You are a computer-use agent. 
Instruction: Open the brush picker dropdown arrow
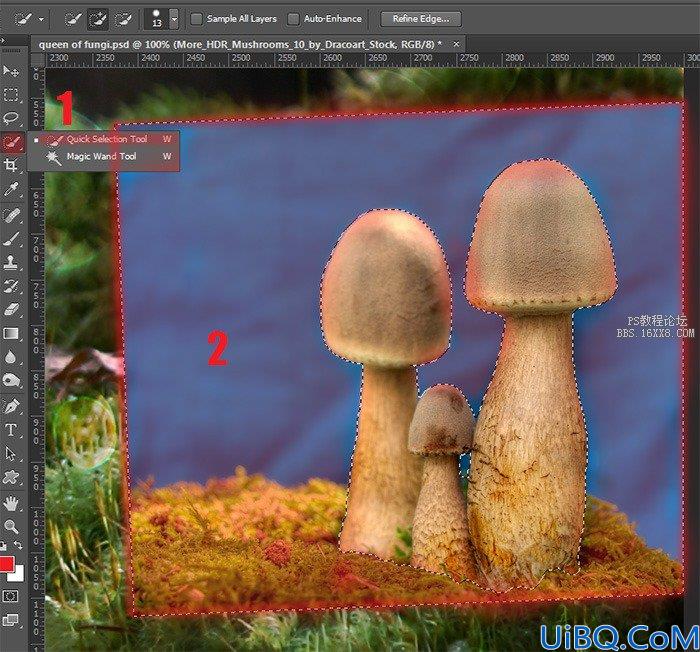175,20
